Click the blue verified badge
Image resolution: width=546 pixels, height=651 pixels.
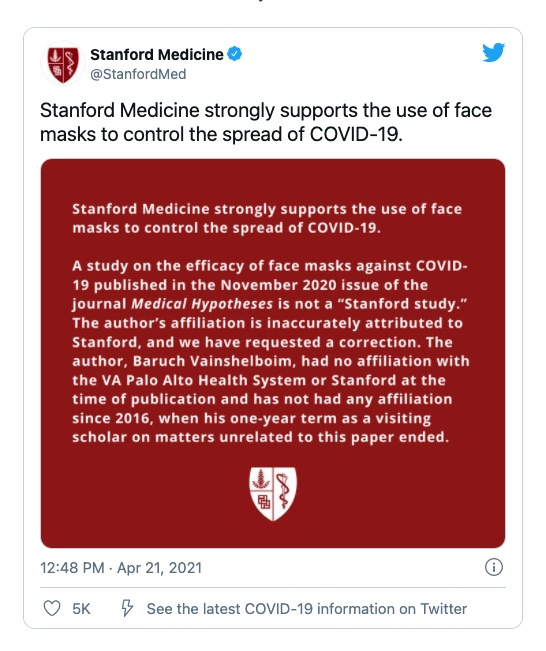pos(235,54)
